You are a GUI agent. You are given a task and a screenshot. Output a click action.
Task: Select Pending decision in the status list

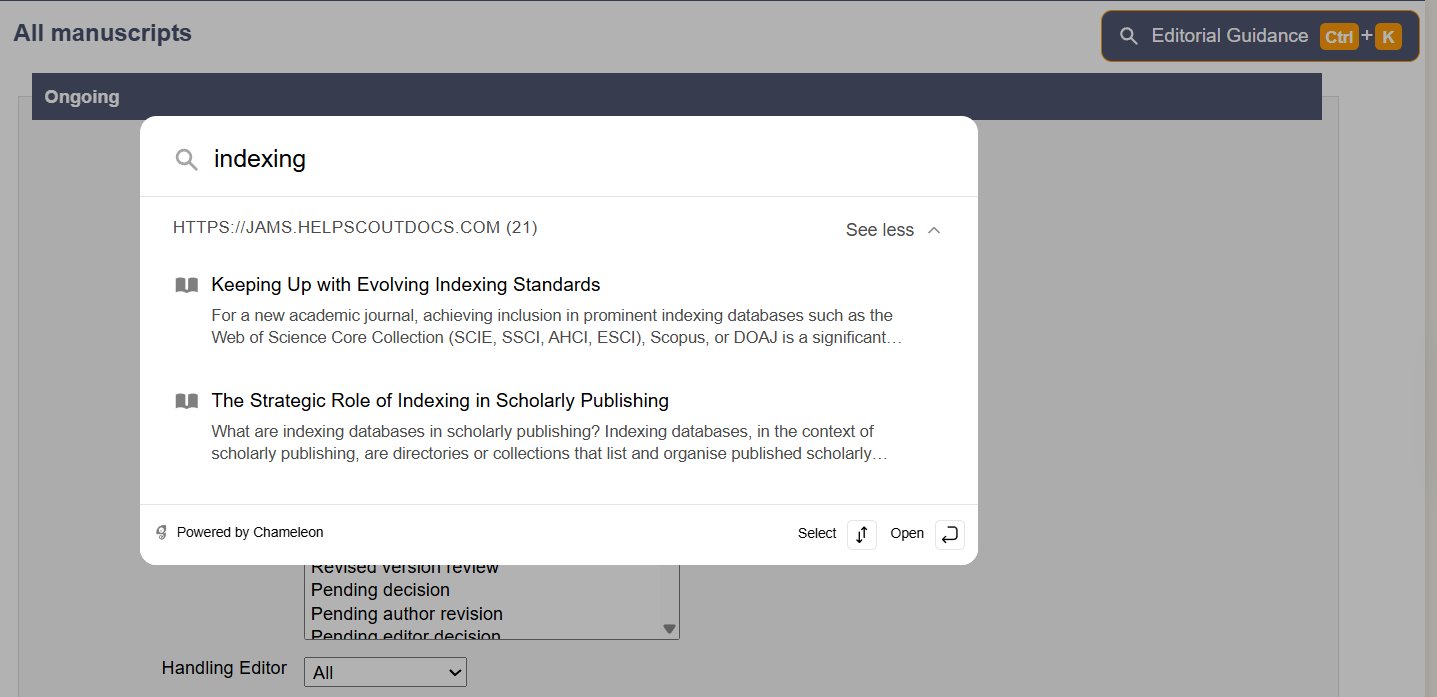tap(380, 590)
